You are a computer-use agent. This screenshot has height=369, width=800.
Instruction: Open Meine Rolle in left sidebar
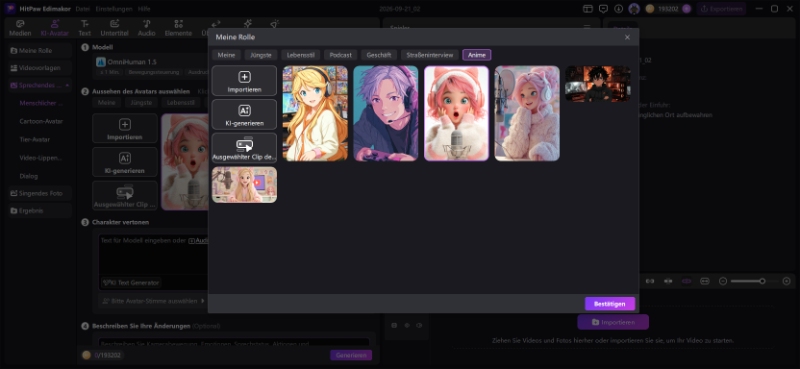(39, 51)
